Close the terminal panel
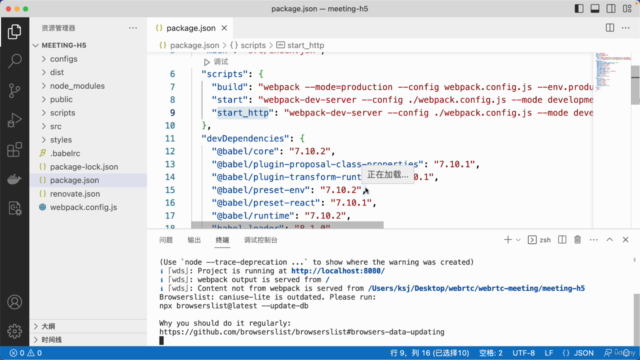The height and width of the screenshot is (360, 640). point(625,240)
